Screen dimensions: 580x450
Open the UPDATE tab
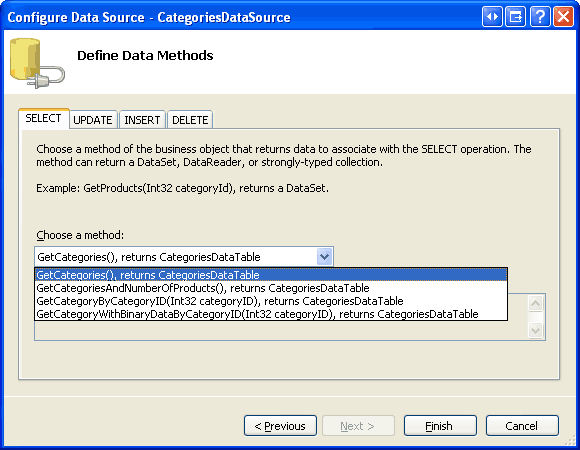click(x=93, y=120)
